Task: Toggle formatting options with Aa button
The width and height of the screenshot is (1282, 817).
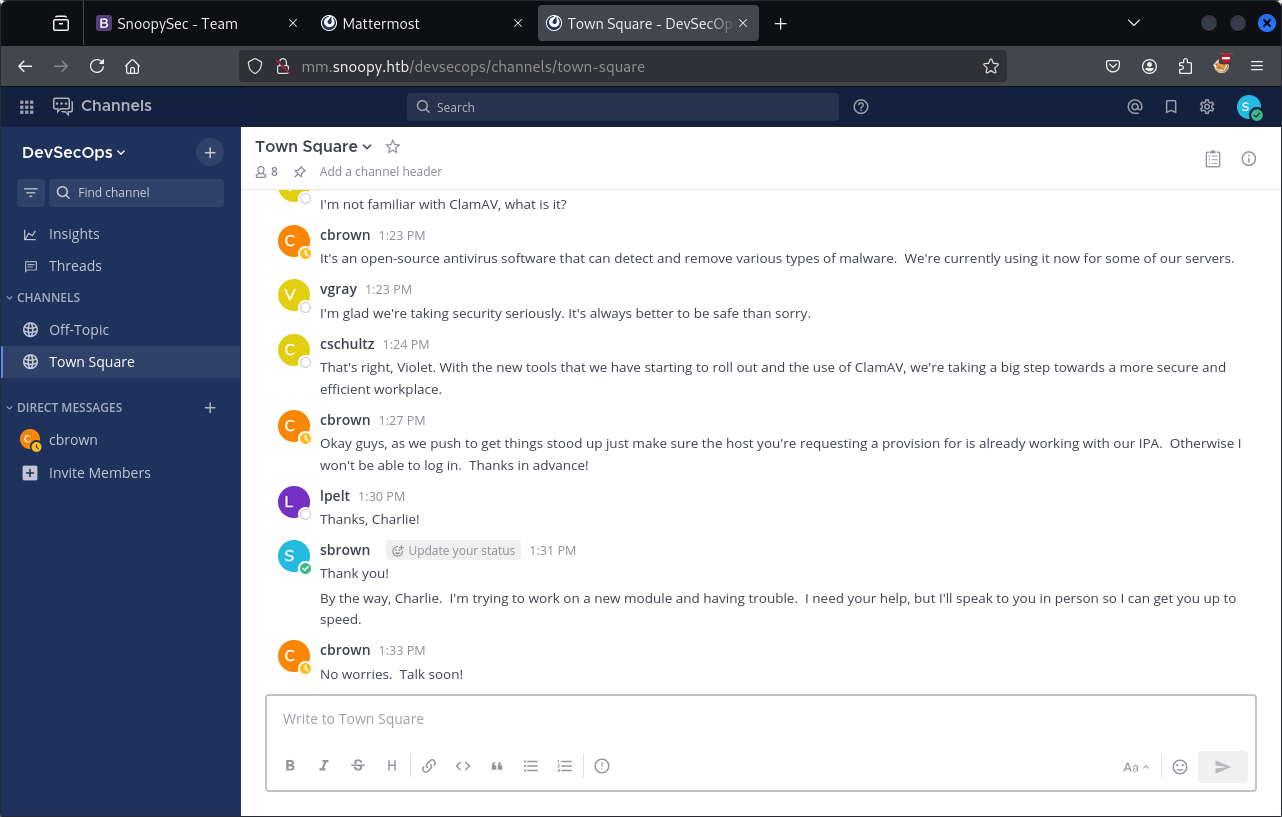Action: (1136, 767)
